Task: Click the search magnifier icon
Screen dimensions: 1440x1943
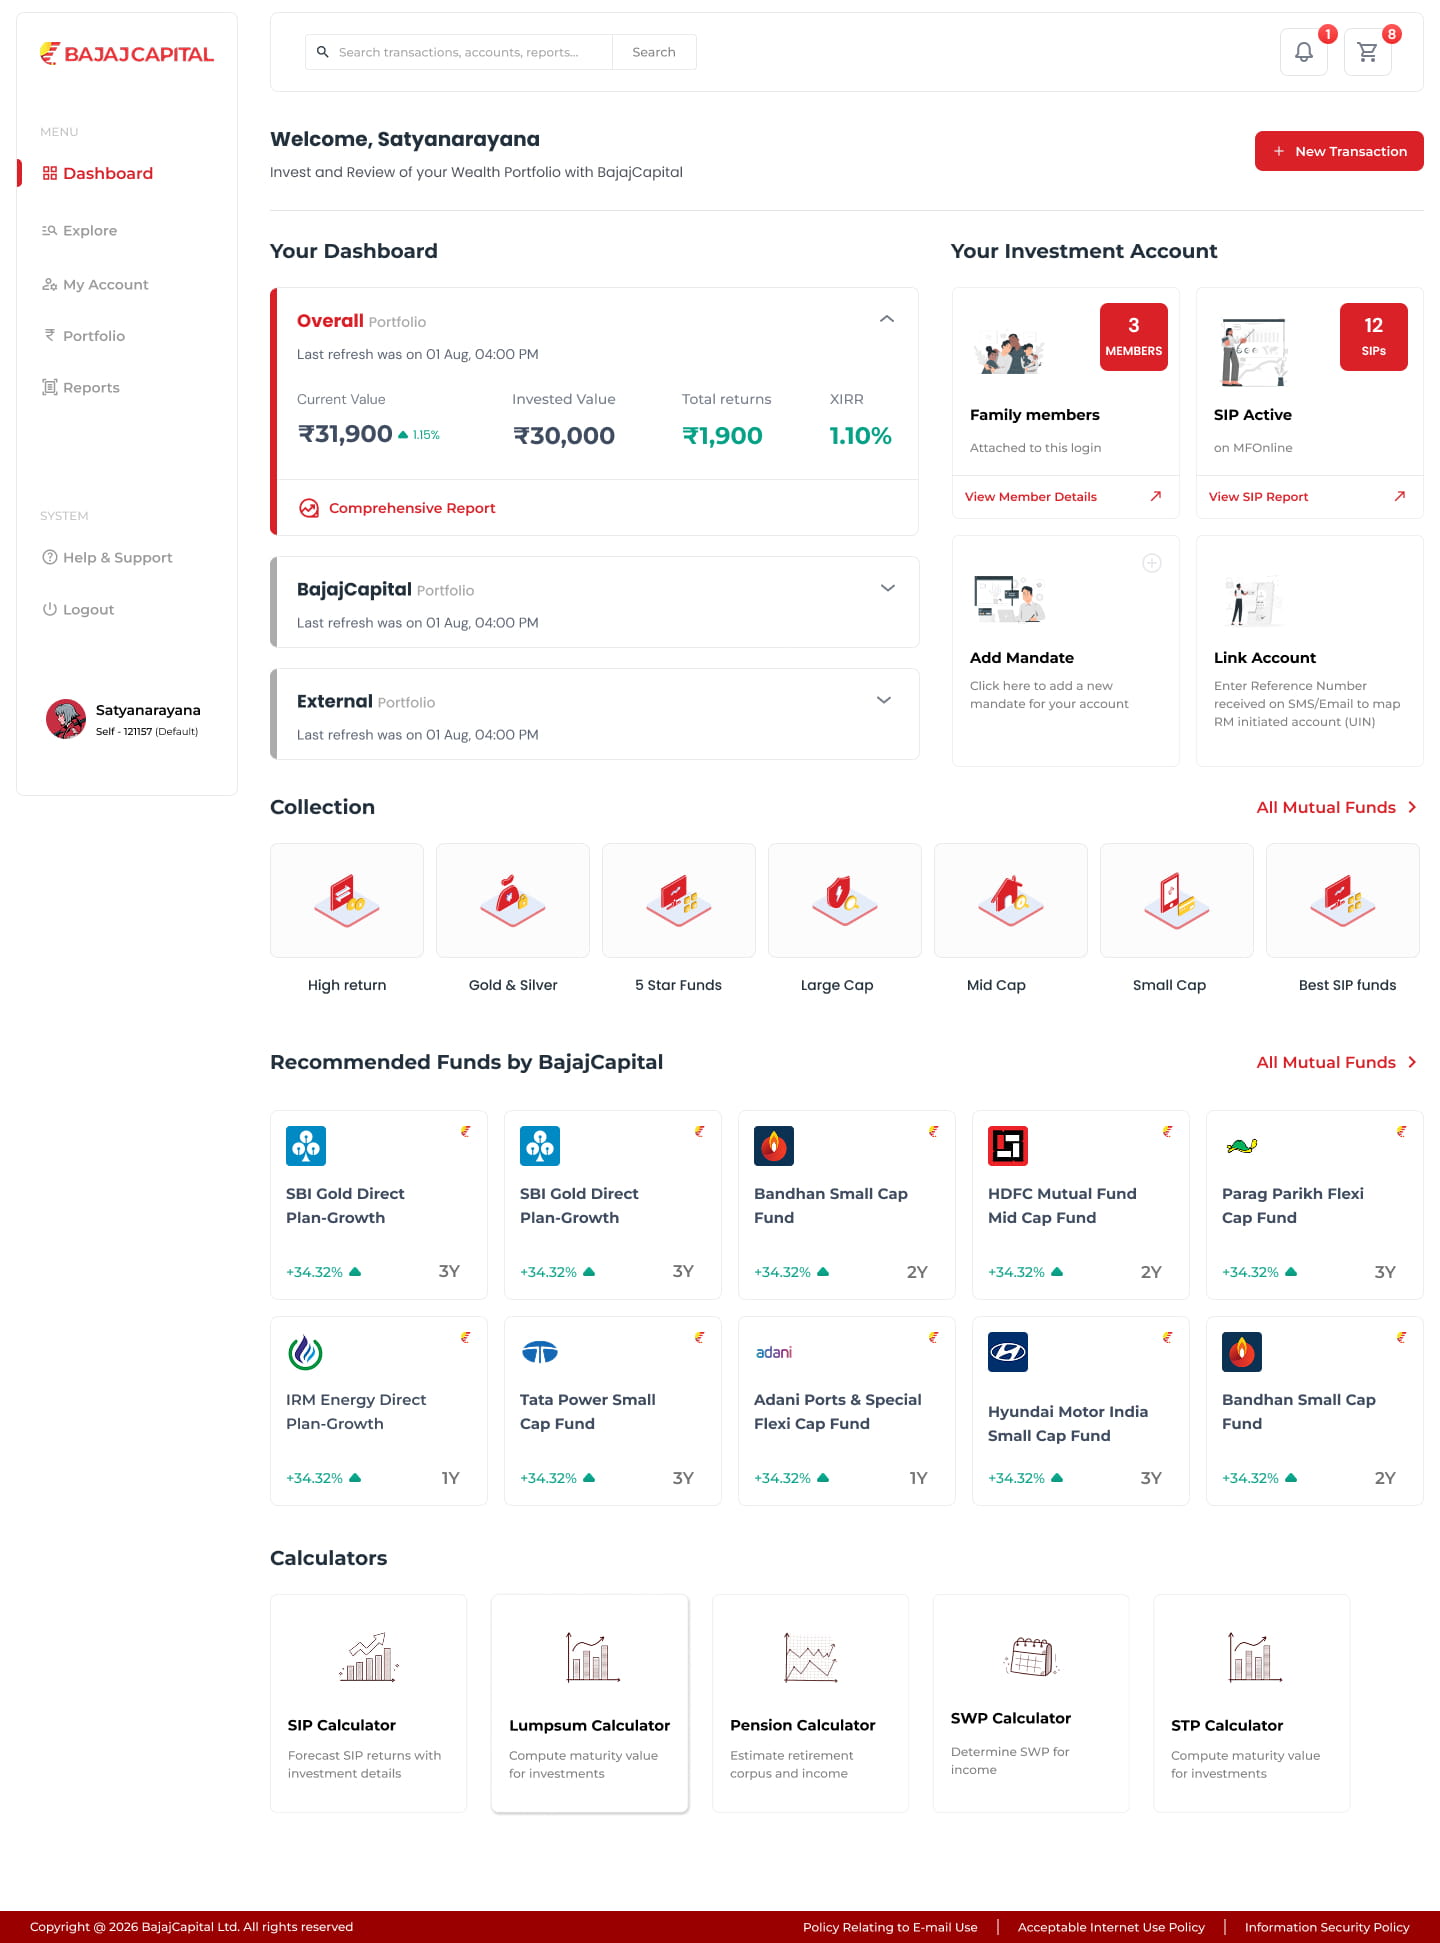Action: pyautogui.click(x=323, y=52)
